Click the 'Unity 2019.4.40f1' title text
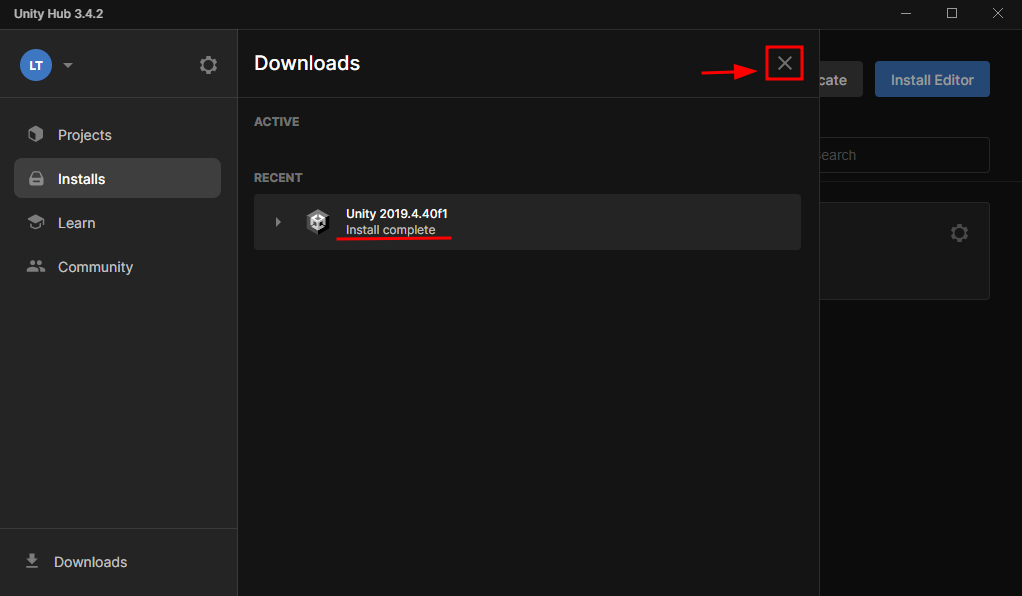 [396, 214]
